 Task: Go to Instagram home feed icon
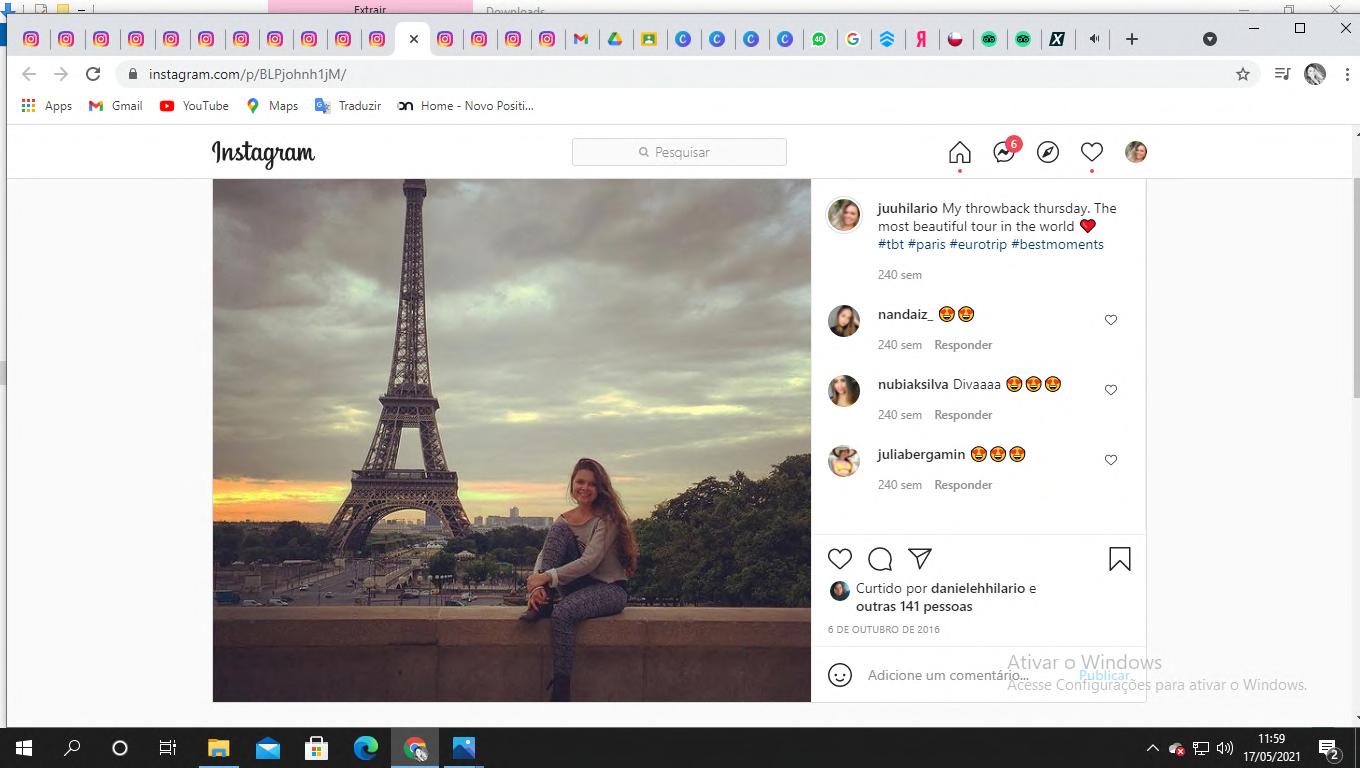[x=959, y=152]
